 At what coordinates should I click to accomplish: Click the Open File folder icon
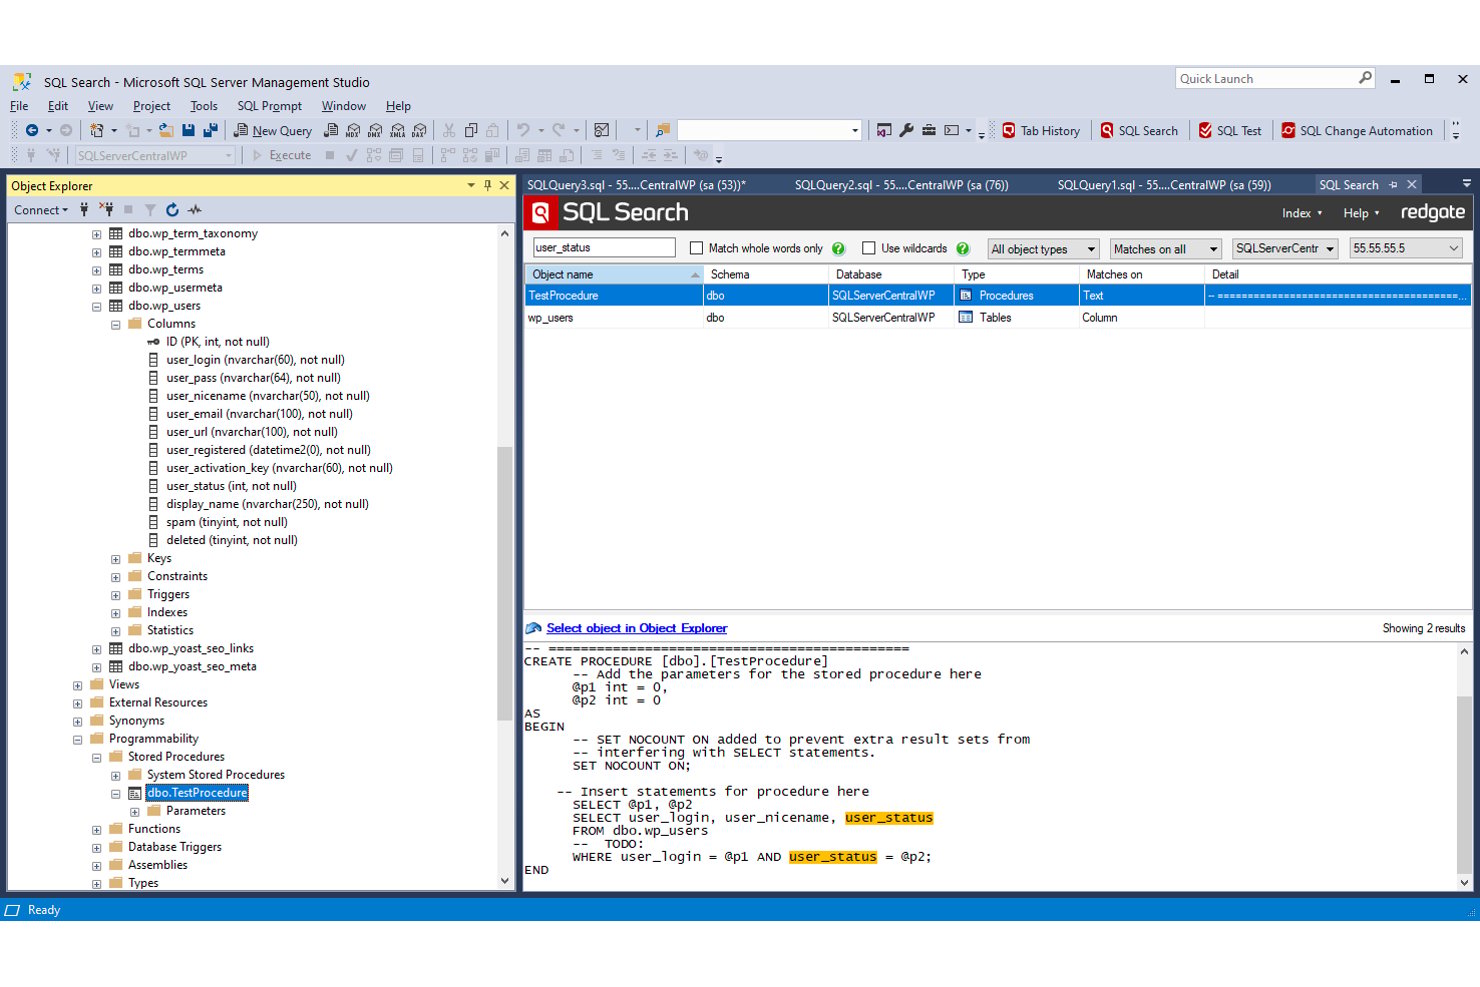click(166, 130)
